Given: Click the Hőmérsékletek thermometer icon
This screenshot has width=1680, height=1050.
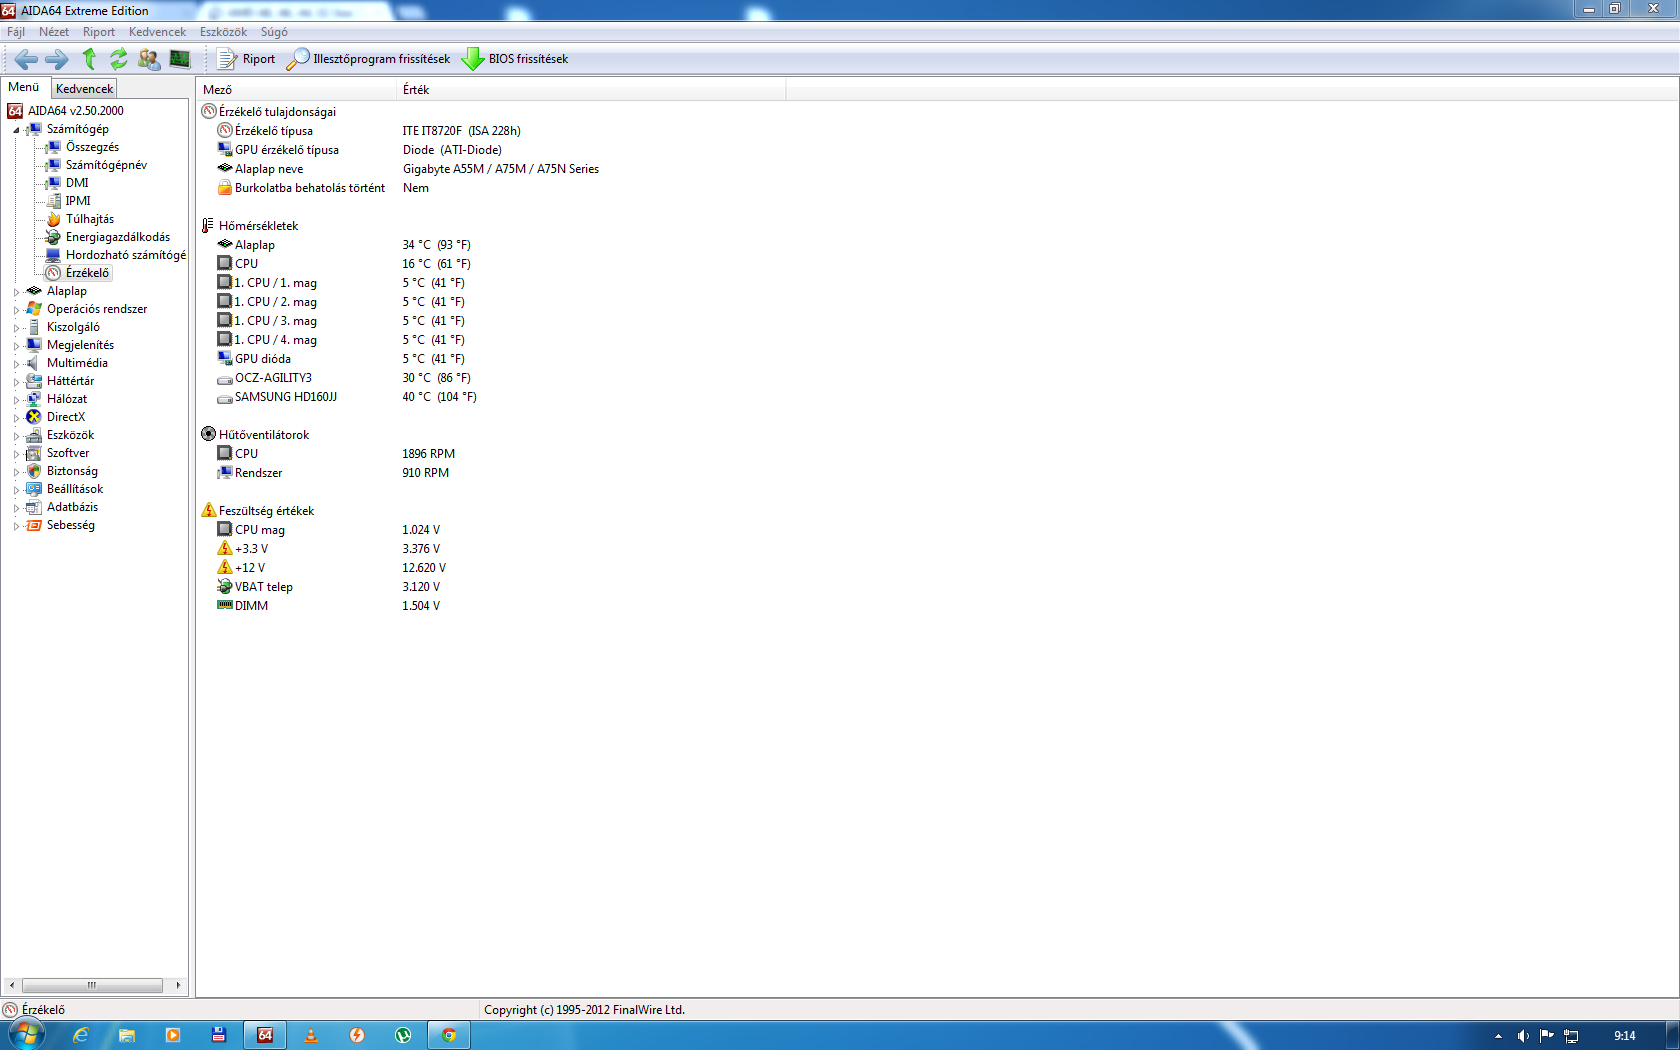Looking at the screenshot, I should point(208,226).
